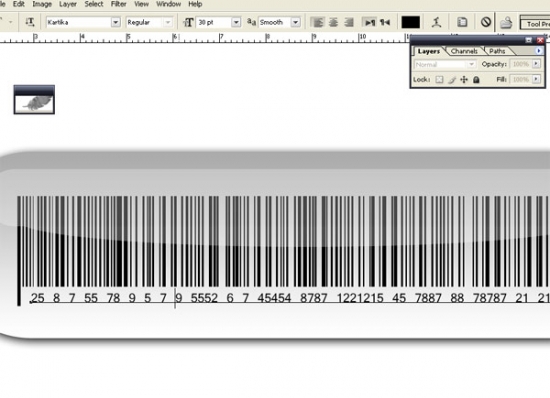The image size is (550, 398).
Task: Cancel current text edits icon
Action: click(486, 22)
